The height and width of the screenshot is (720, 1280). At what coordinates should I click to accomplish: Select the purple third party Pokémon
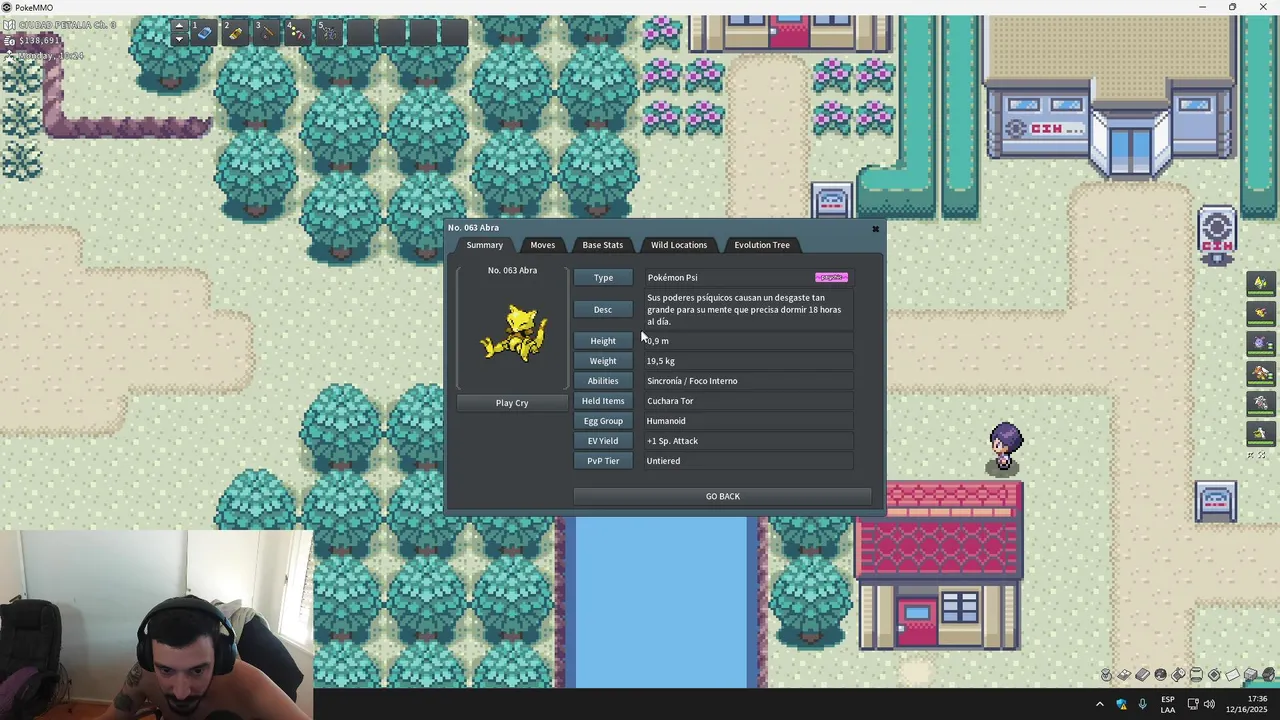(1260, 343)
